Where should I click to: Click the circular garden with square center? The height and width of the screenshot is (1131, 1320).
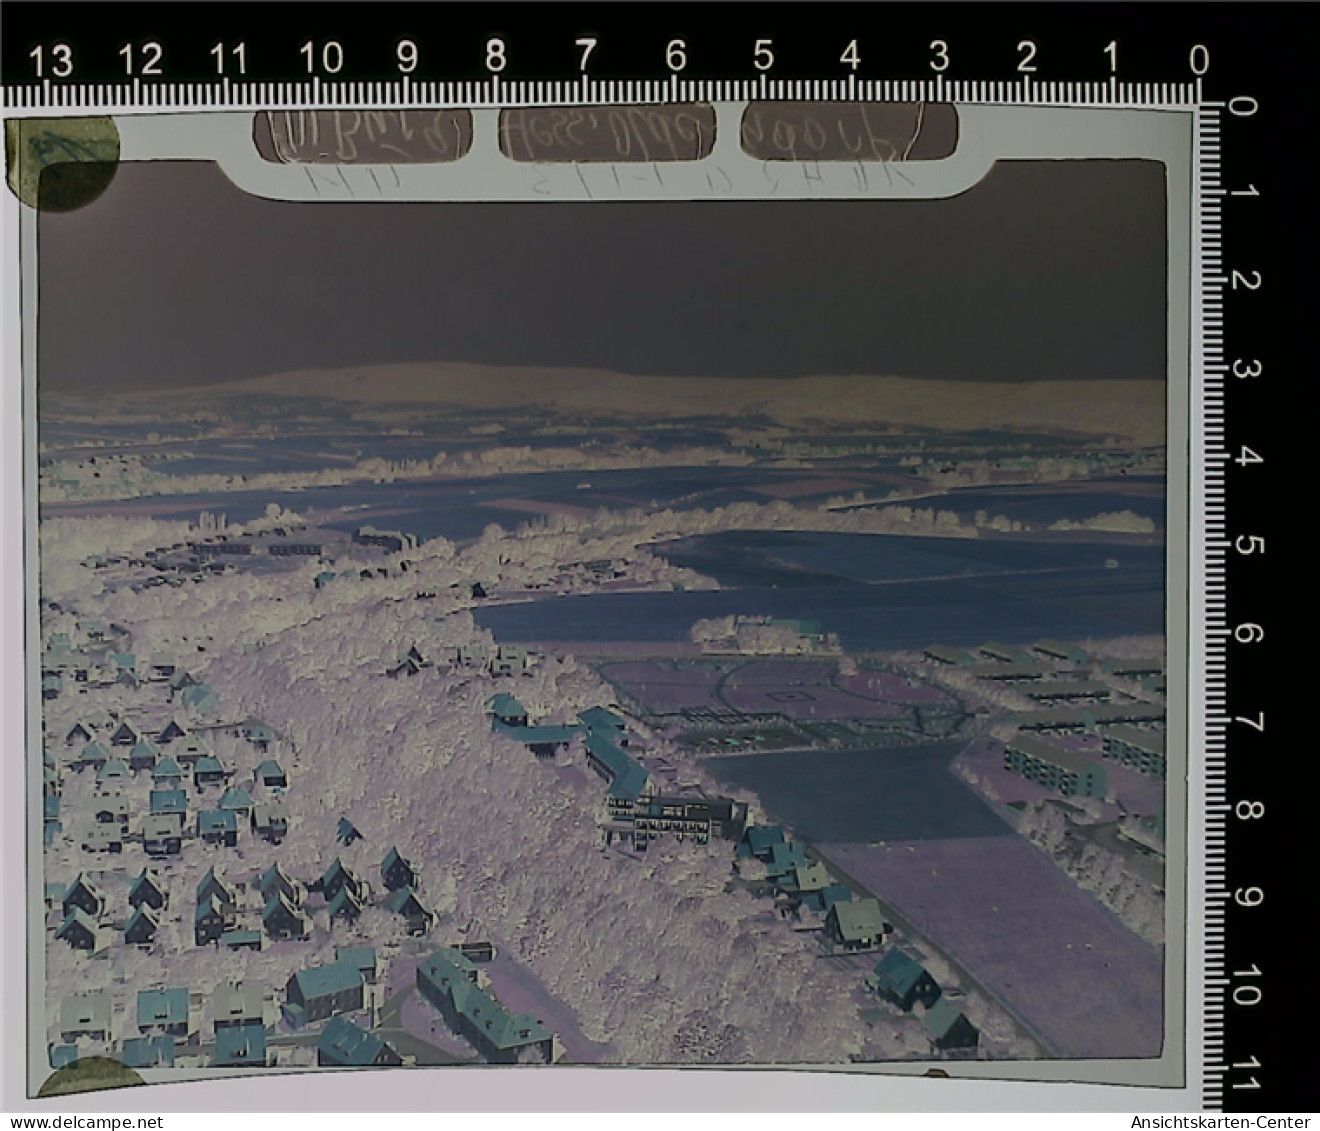[x=790, y=692]
